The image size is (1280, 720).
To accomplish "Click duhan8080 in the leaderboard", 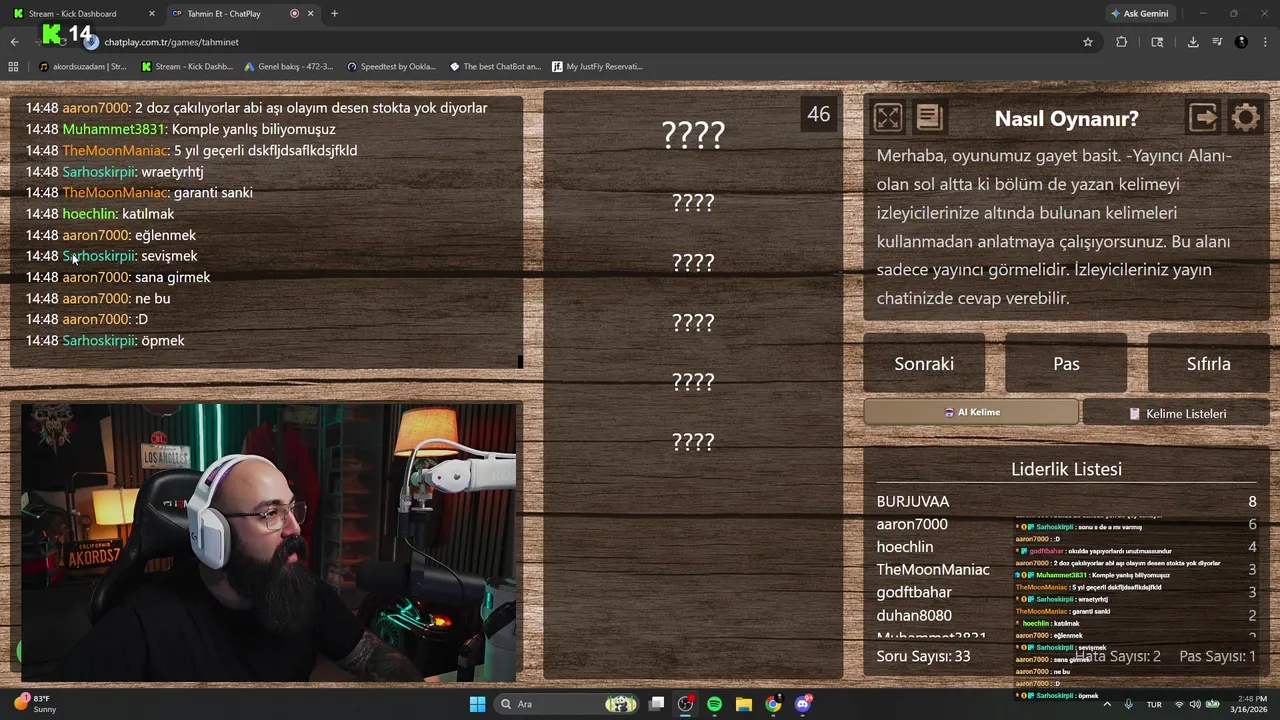I will (914, 615).
